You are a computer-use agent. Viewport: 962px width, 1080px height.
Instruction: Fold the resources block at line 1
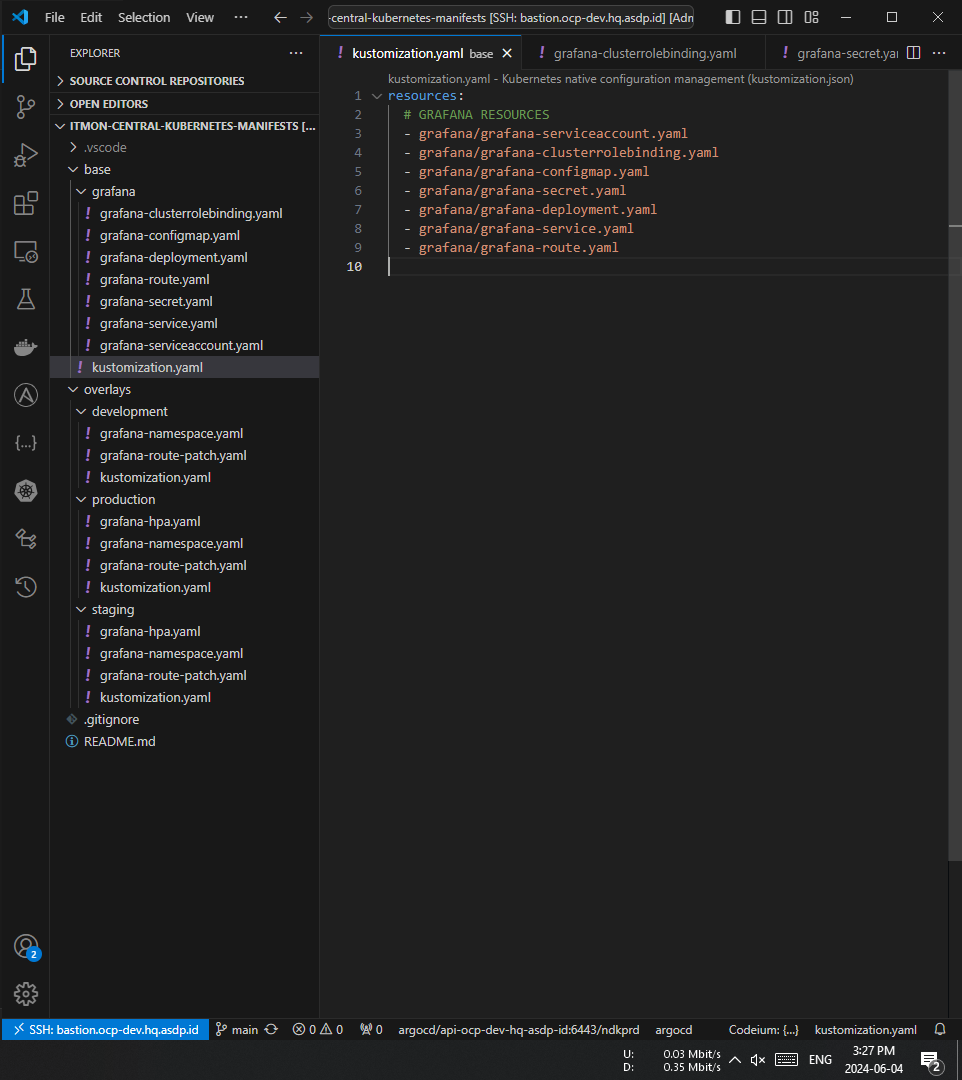(x=377, y=96)
